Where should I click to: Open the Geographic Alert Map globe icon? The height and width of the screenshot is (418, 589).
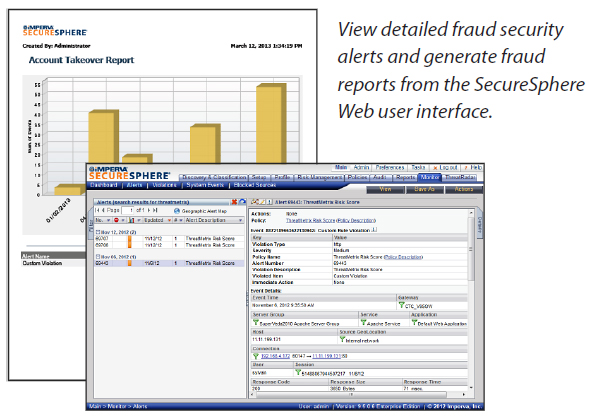tap(177, 211)
